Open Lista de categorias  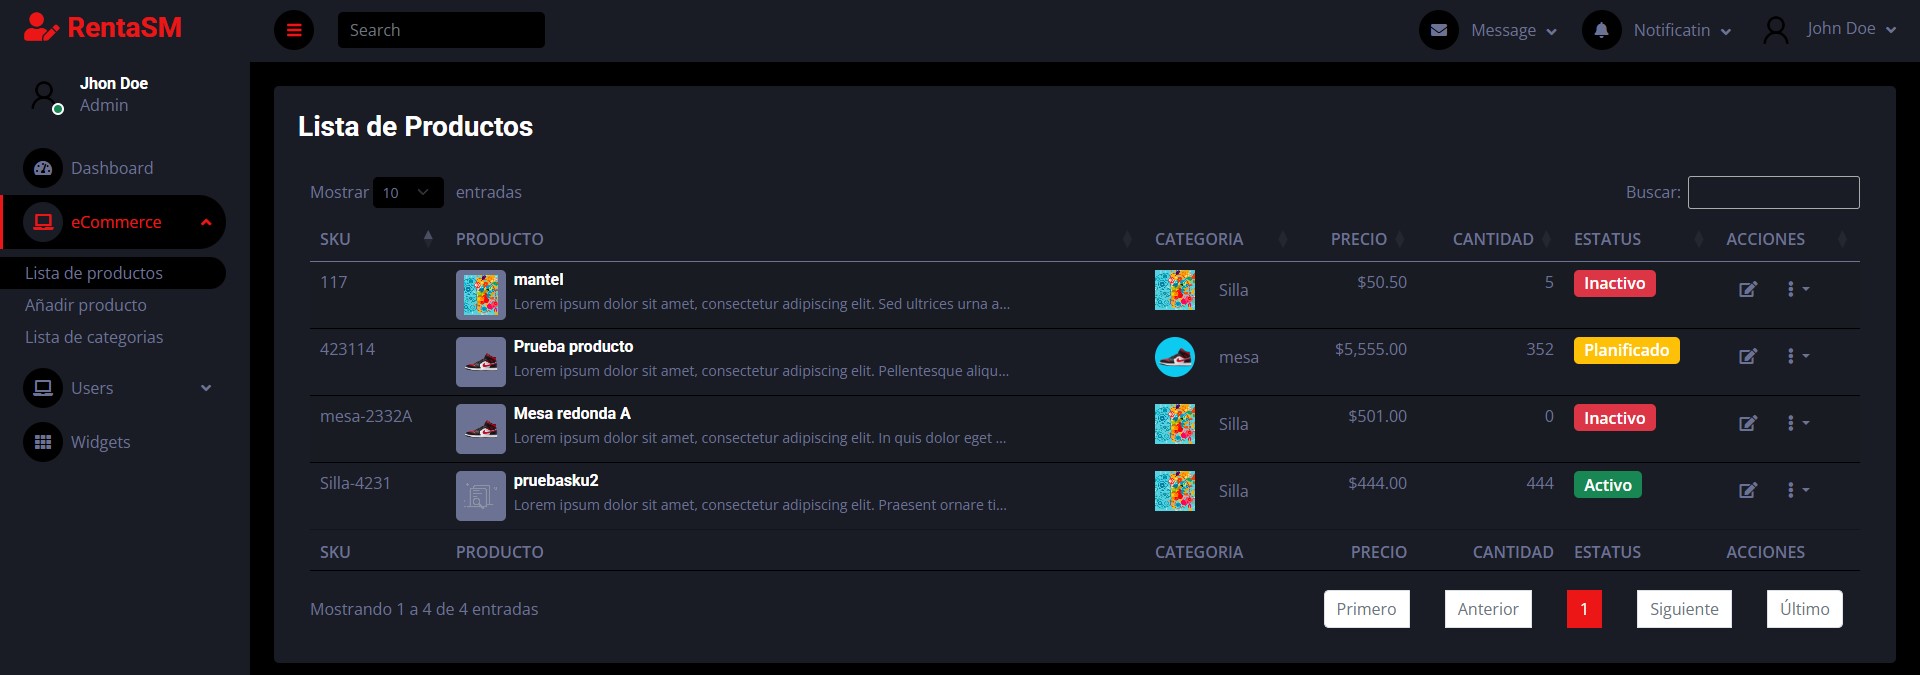point(94,337)
